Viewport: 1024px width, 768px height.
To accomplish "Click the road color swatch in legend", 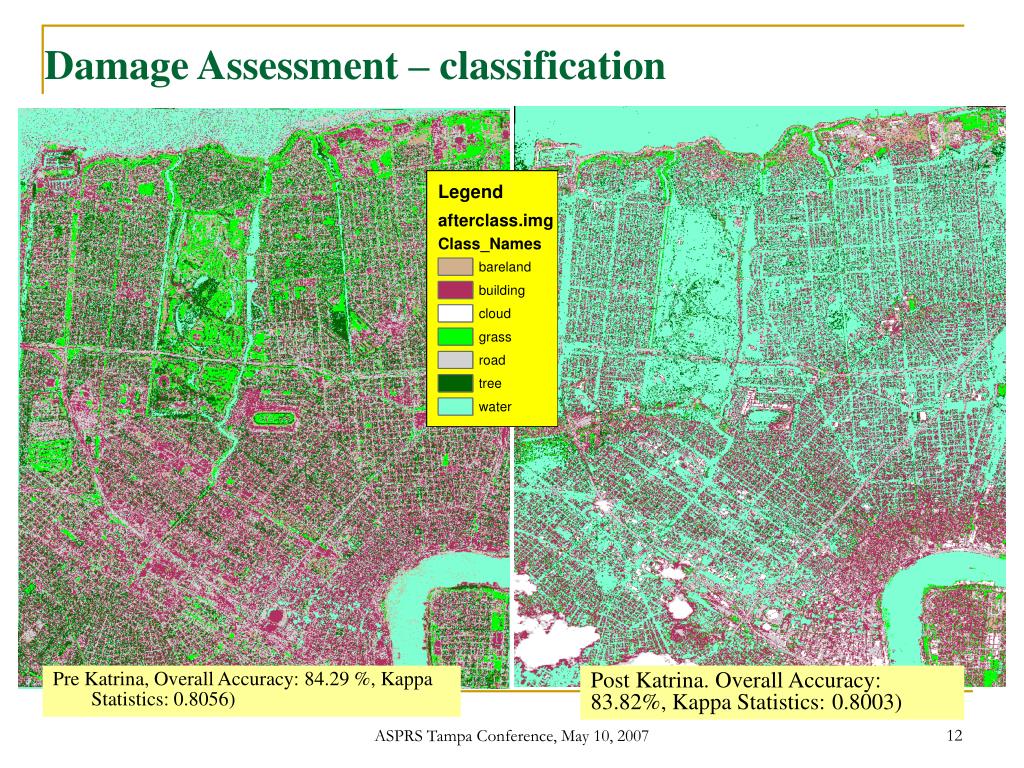I will point(455,360).
